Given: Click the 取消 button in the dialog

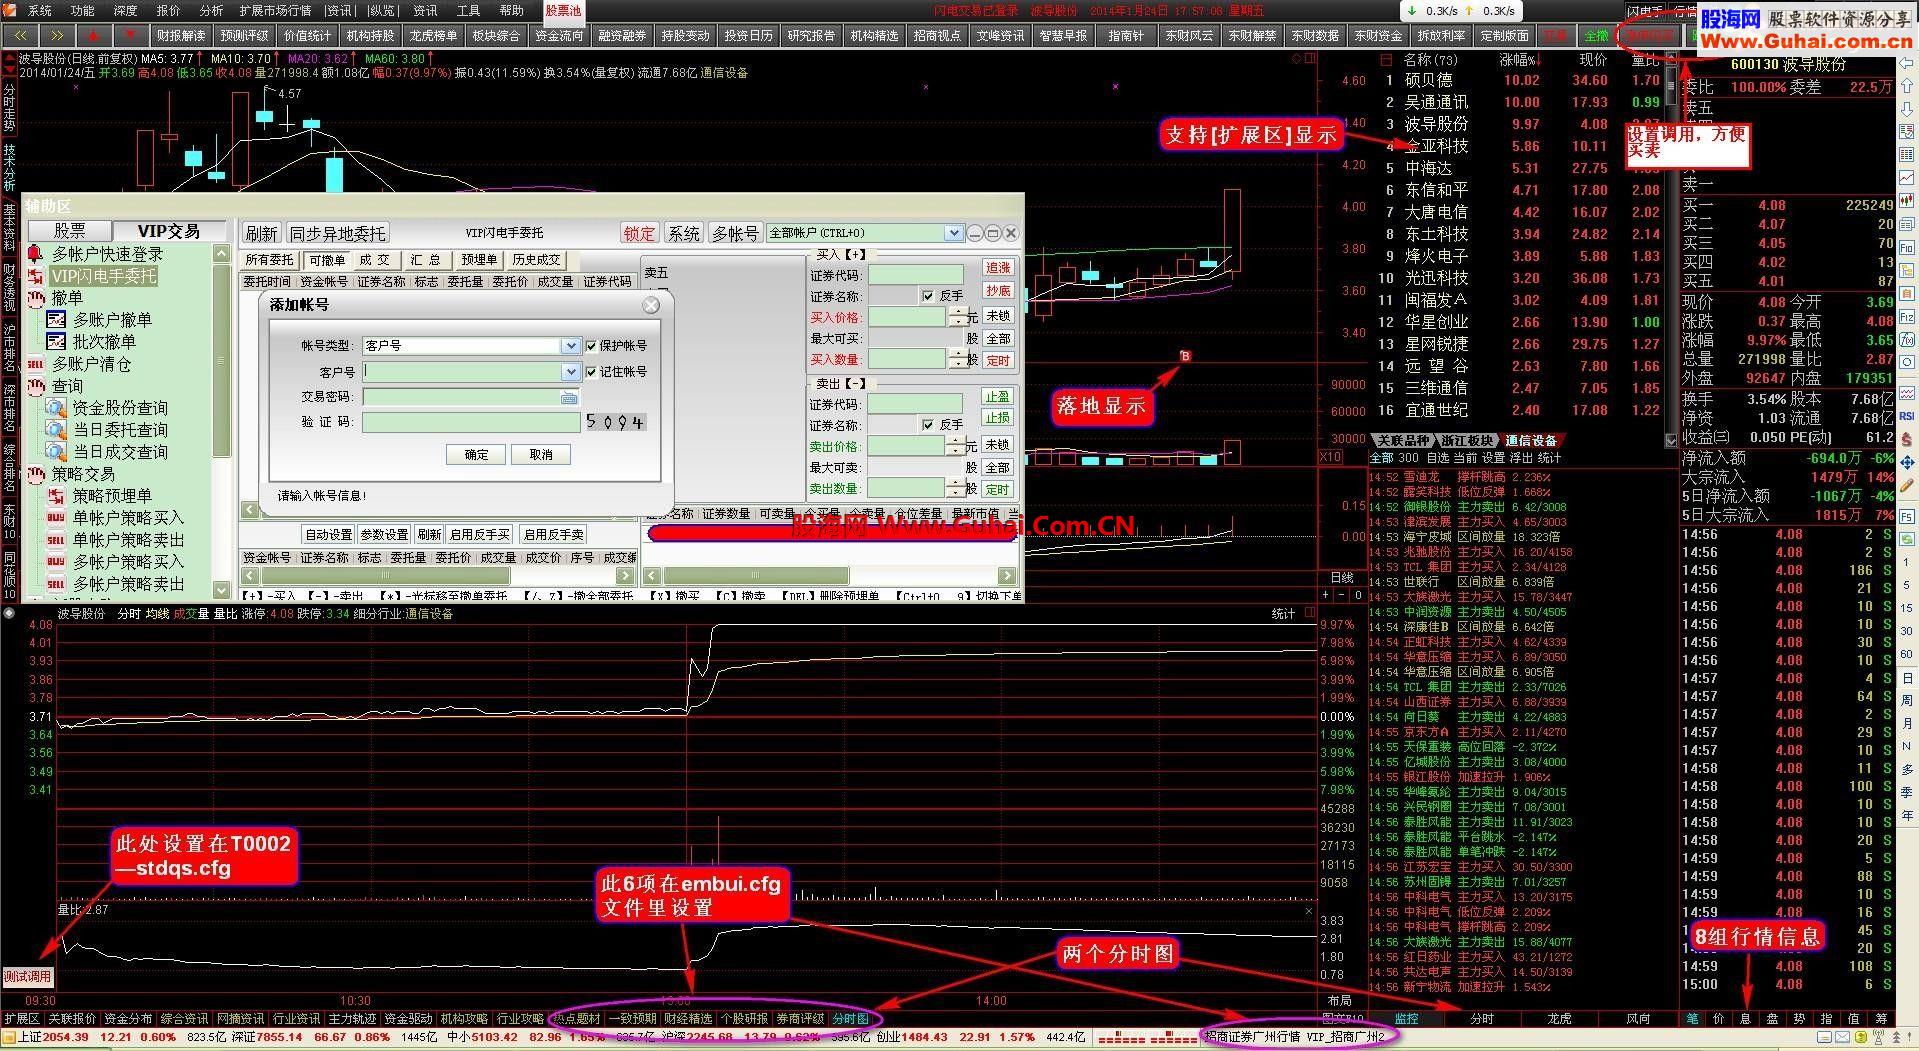Looking at the screenshot, I should point(541,454).
